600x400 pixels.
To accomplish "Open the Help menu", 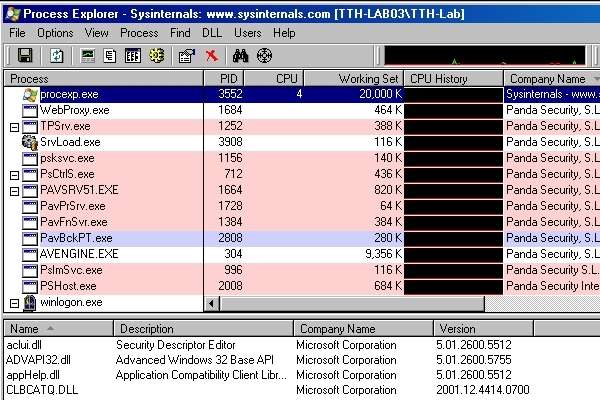I will point(284,33).
